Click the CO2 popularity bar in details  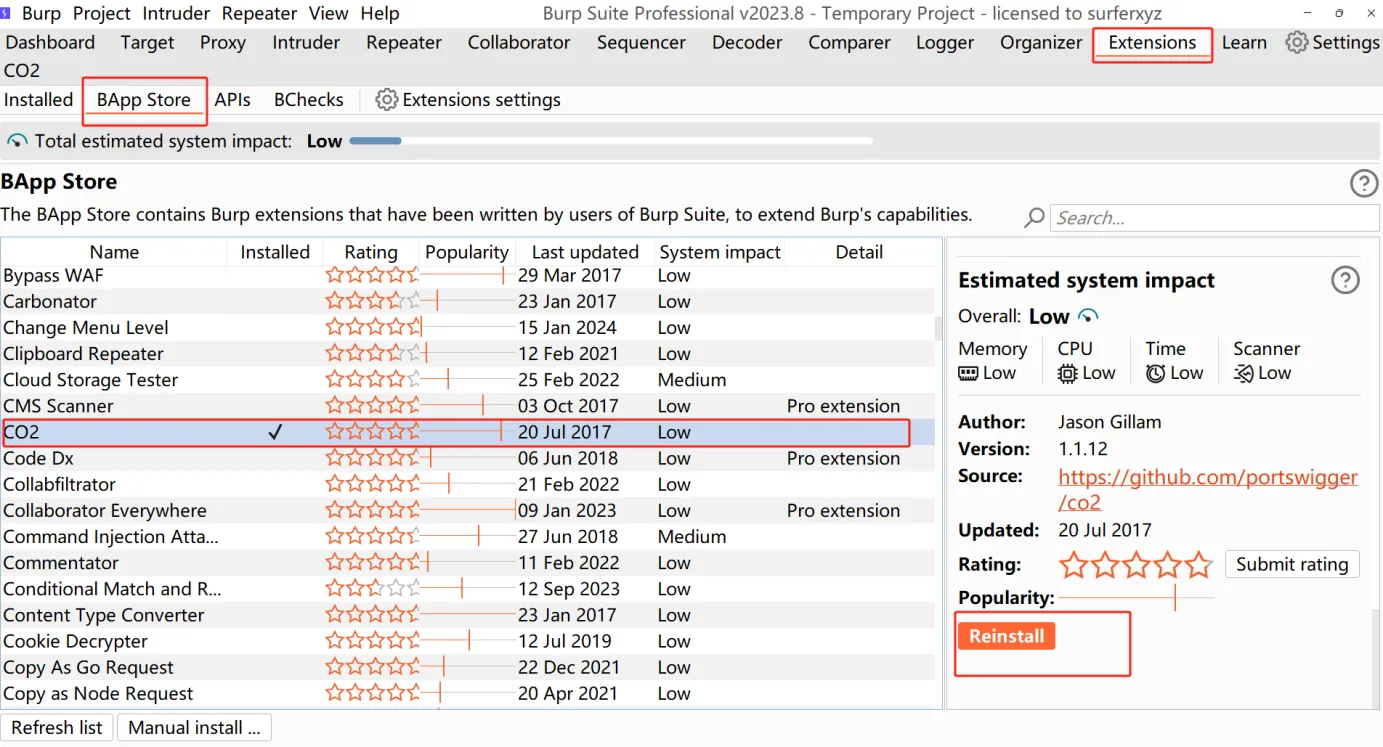click(1136, 598)
